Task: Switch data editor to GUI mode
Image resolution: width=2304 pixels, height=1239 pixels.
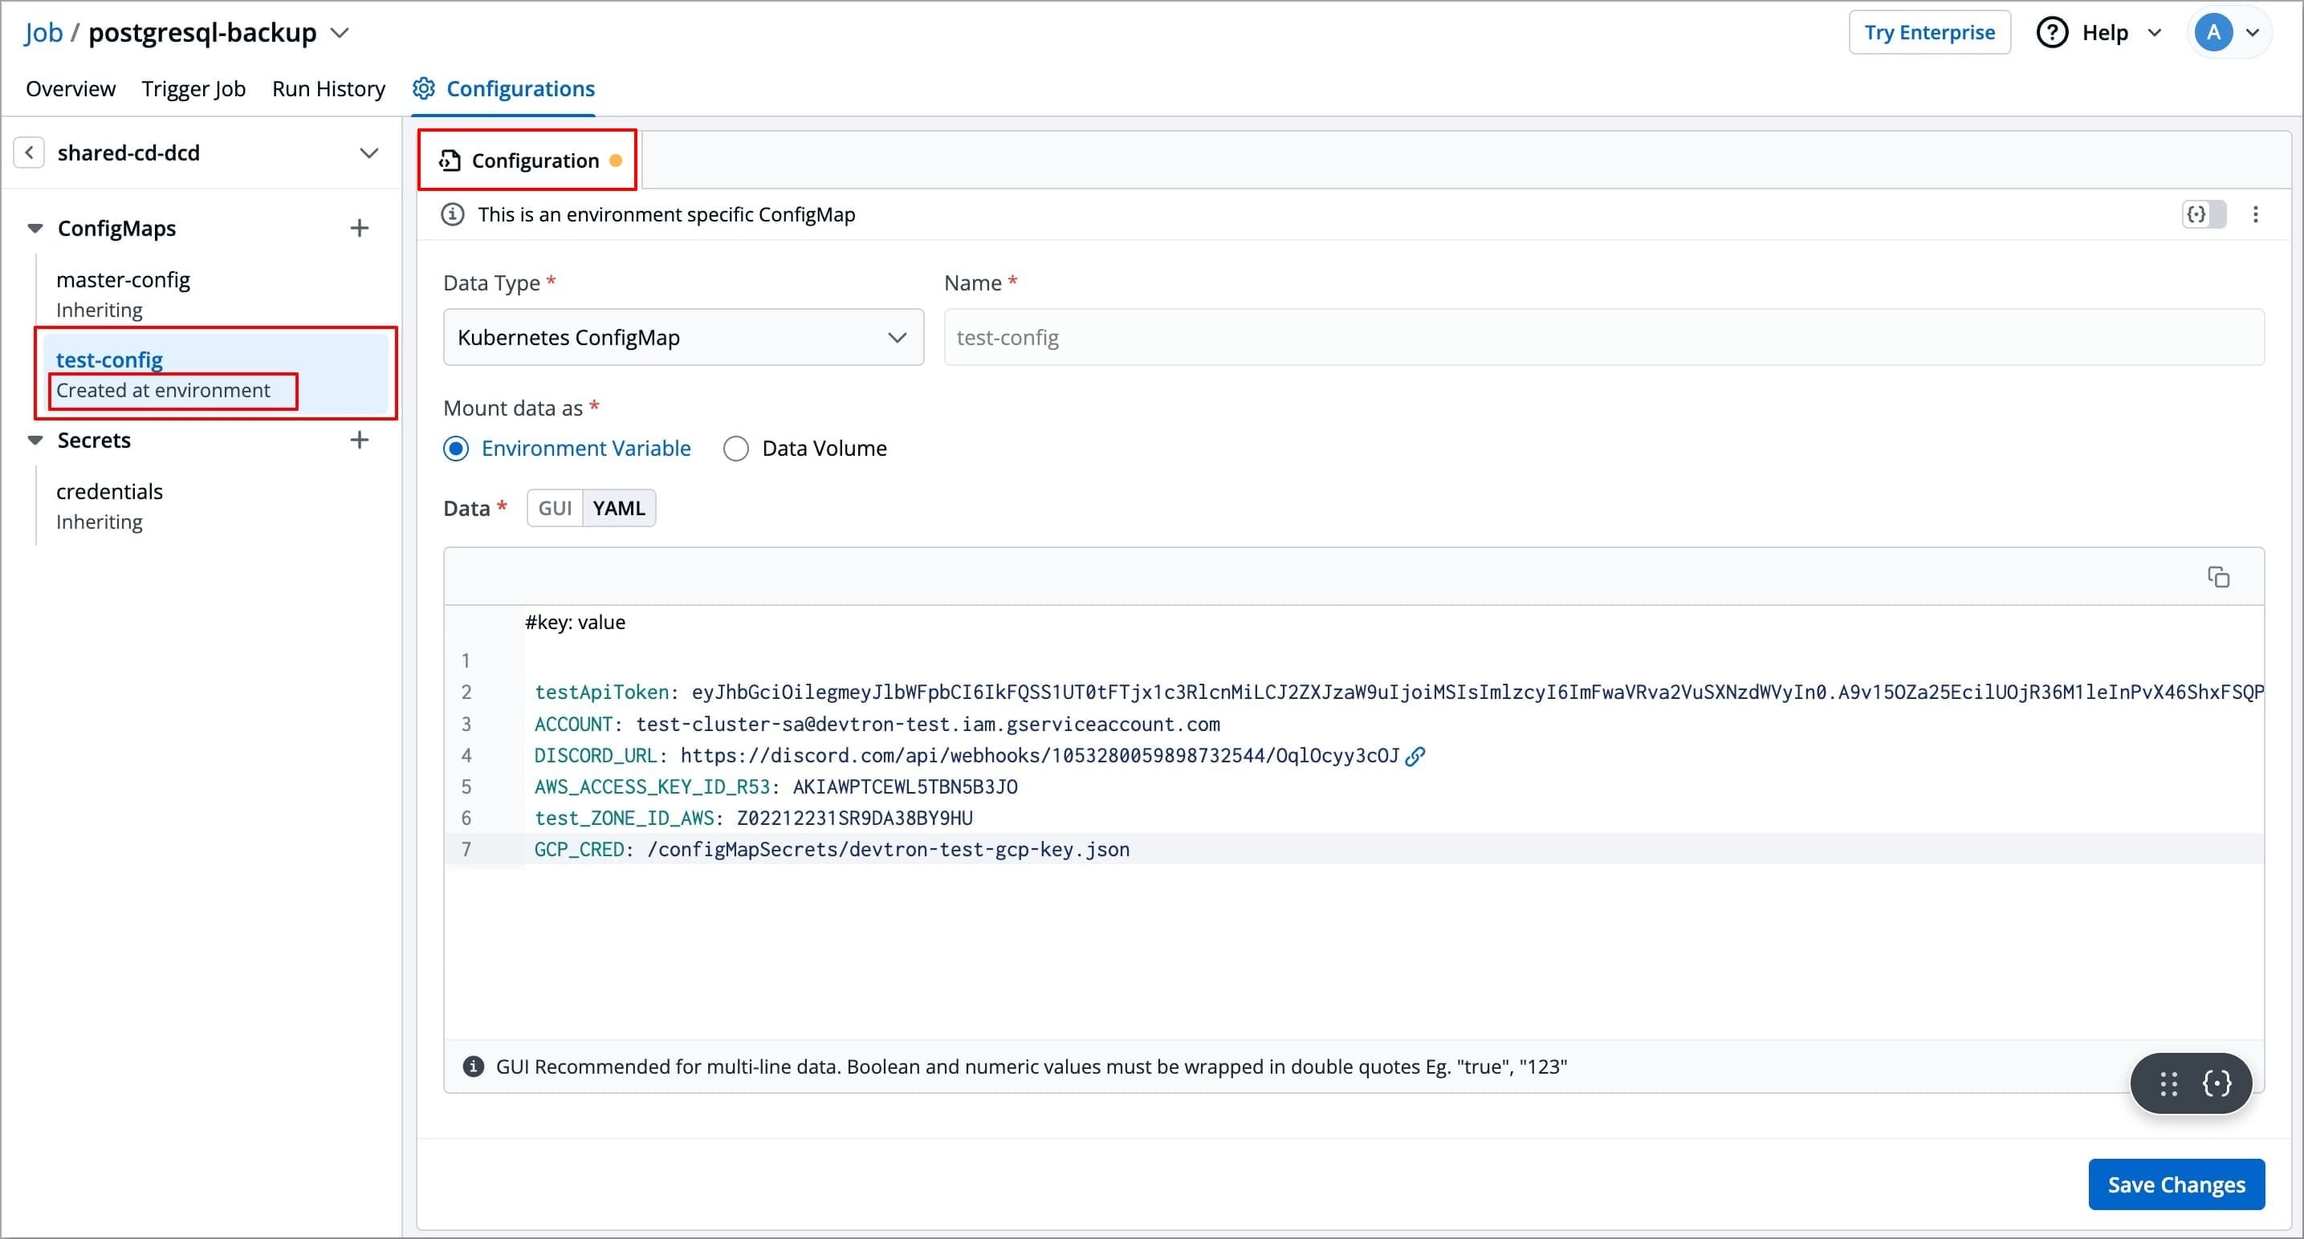Action: click(x=554, y=508)
